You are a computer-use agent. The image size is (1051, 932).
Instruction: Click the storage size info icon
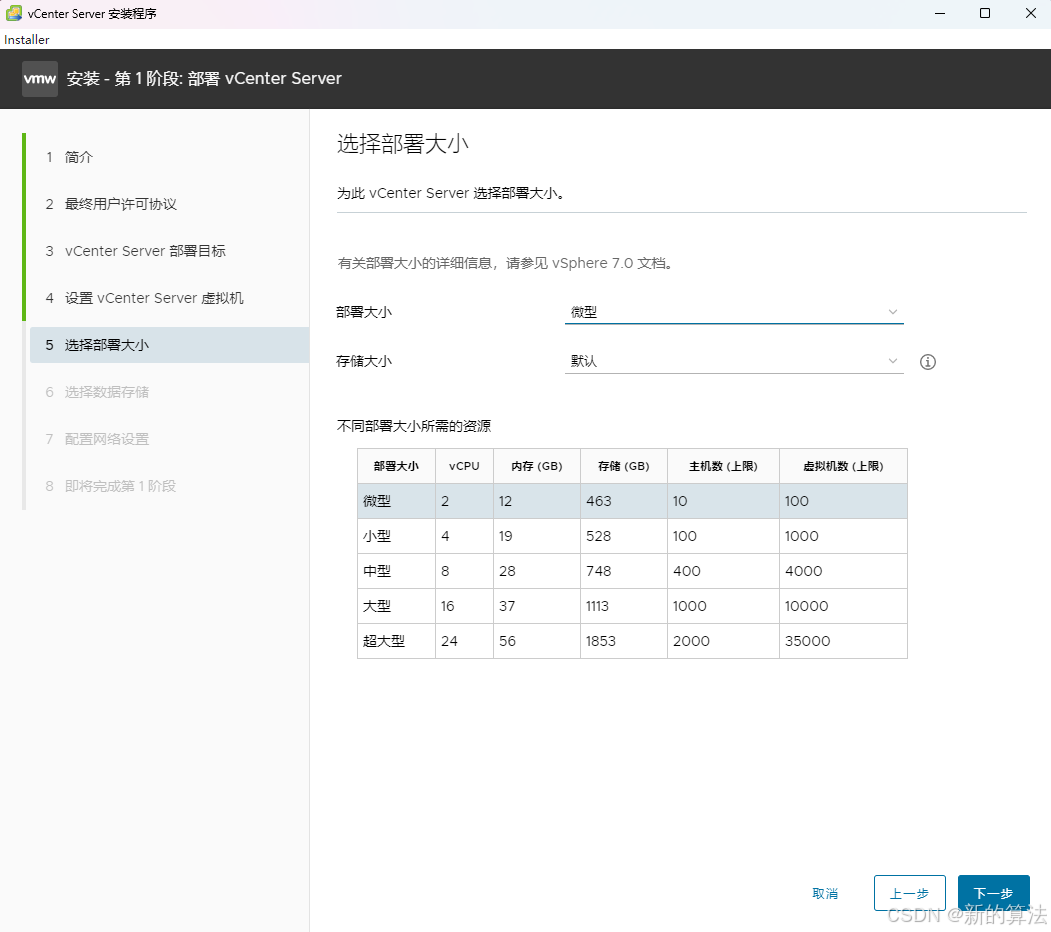coord(928,362)
